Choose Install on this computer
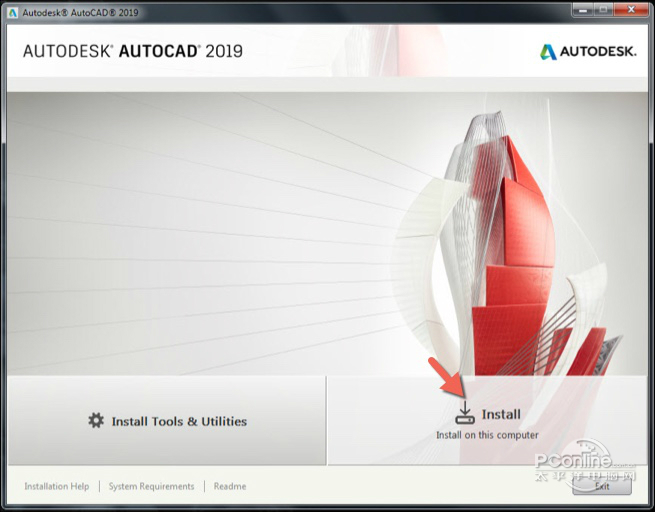Screen dimensions: 655x512 [487, 421]
